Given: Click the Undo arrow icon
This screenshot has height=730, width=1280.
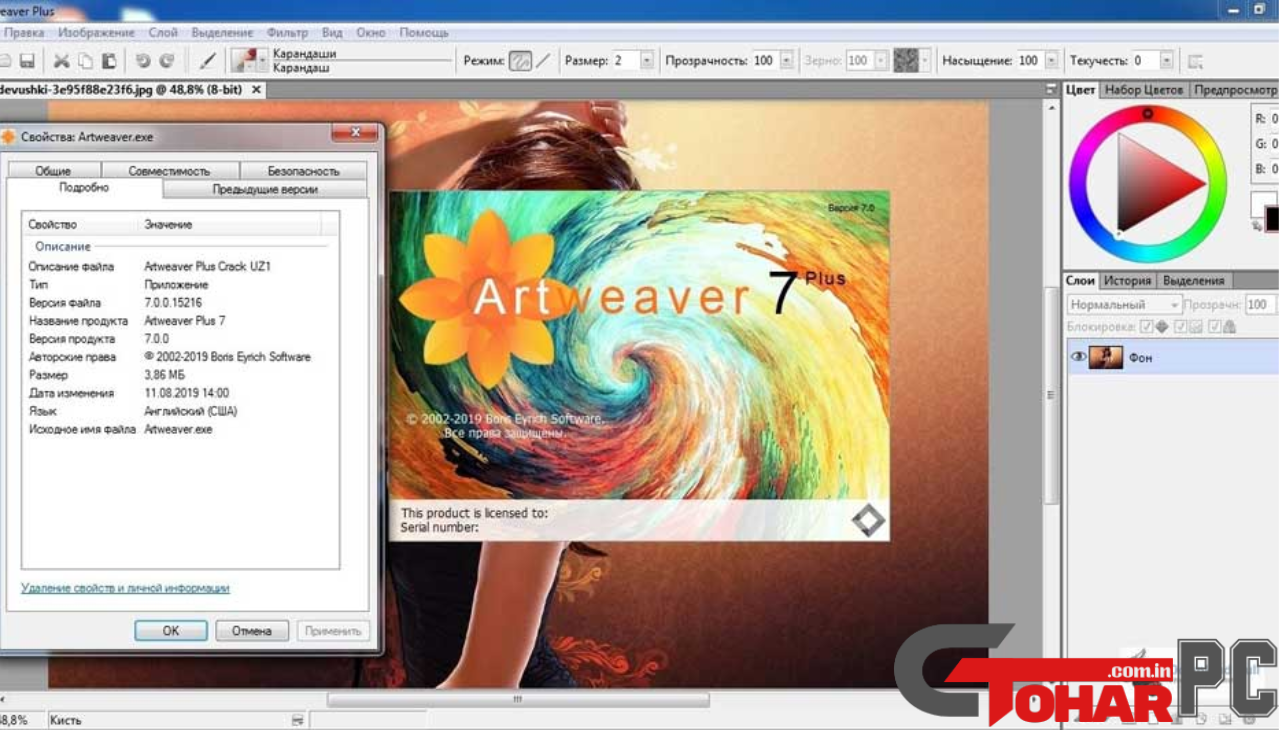Looking at the screenshot, I should (143, 61).
